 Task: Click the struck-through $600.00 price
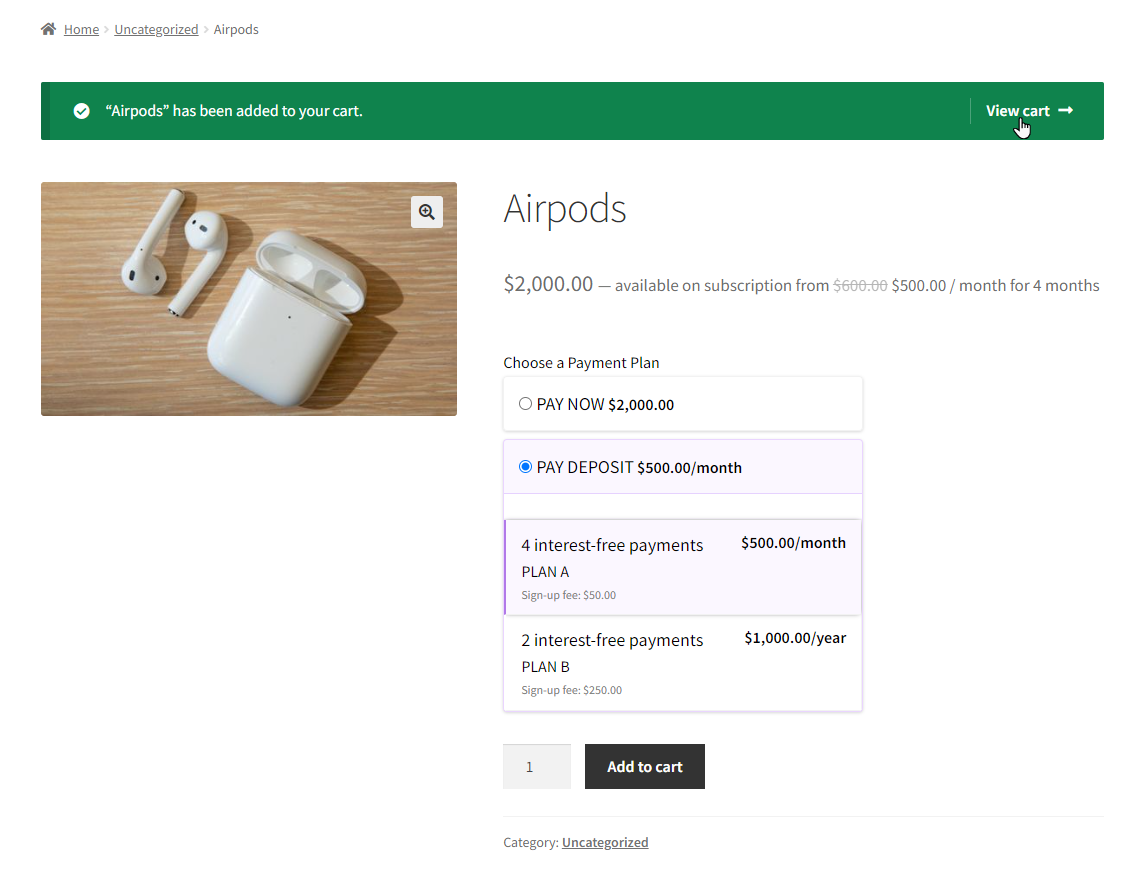pos(860,286)
